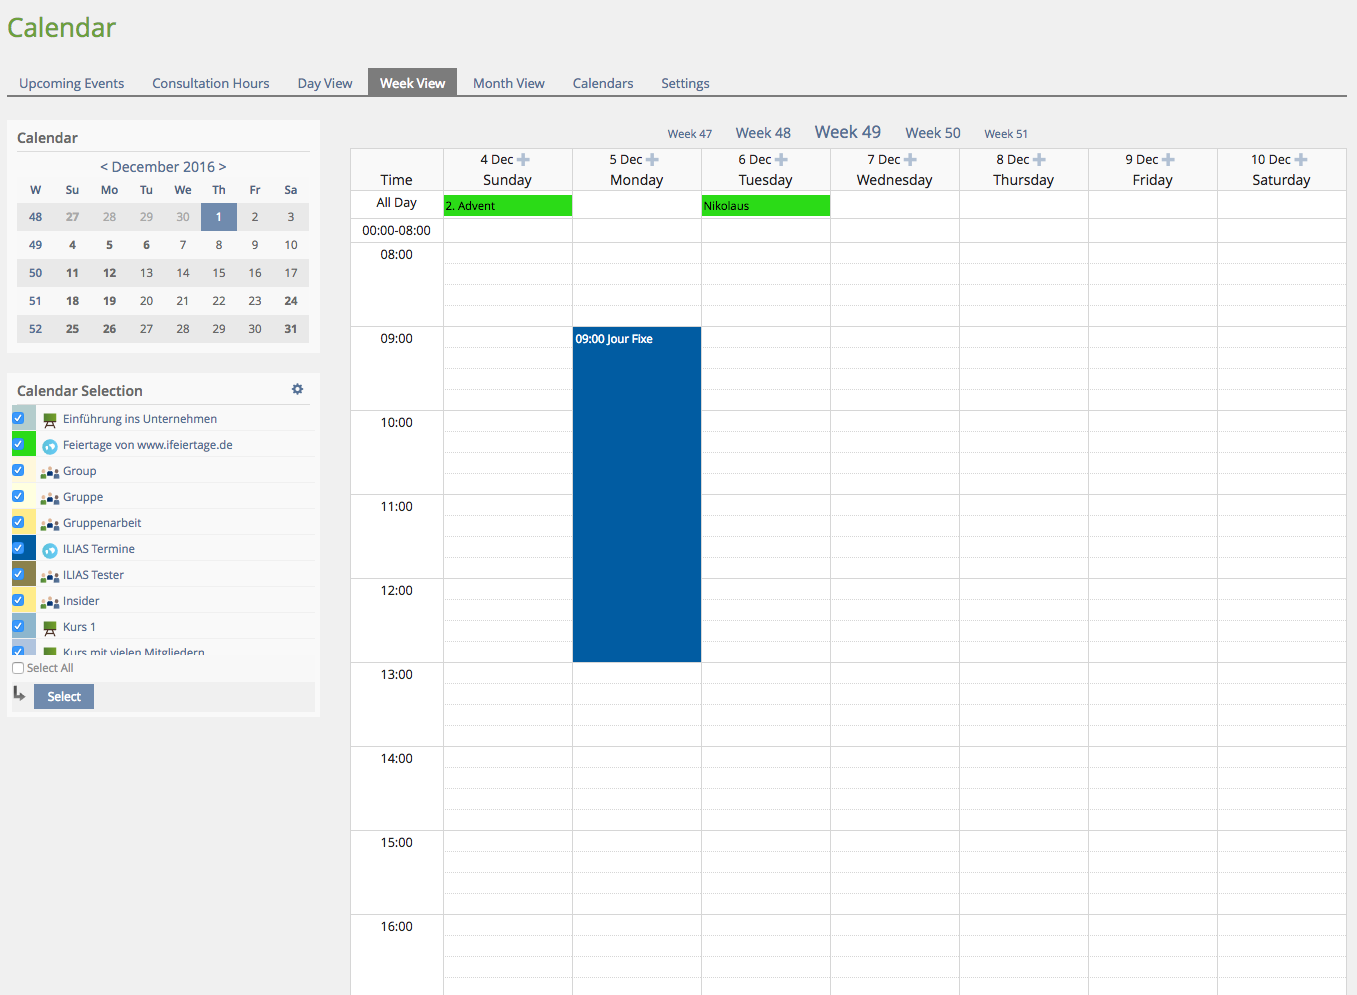
Task: Switch to the Month View tab
Action: coord(508,83)
